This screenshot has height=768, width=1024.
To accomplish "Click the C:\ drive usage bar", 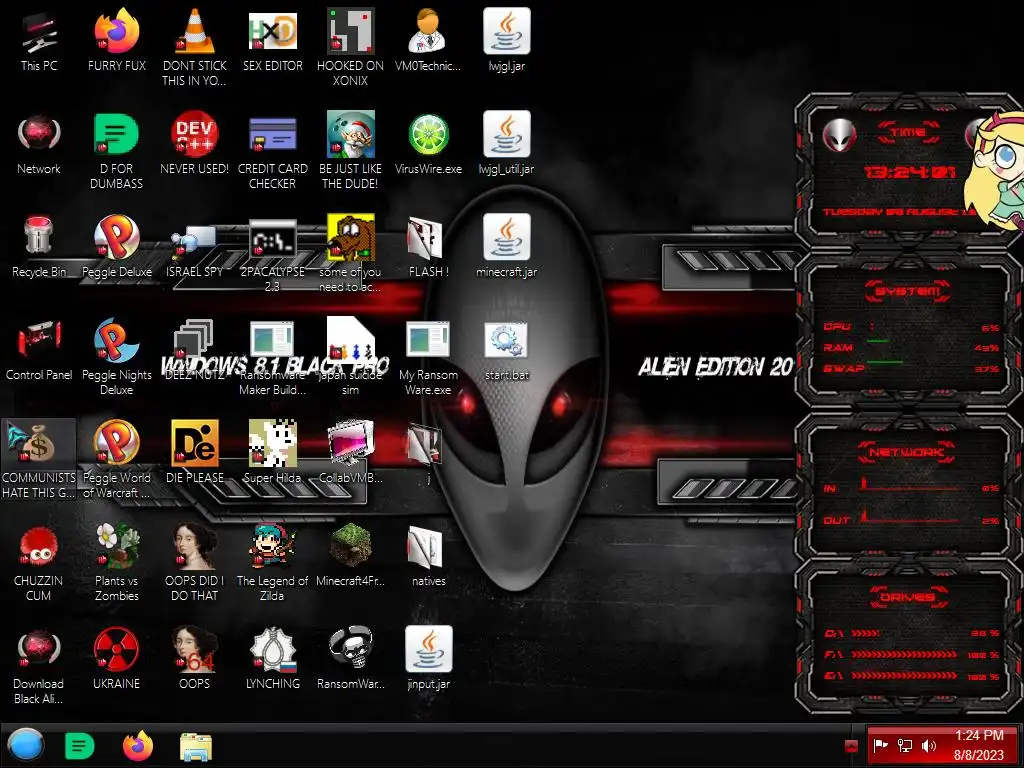I will click(x=865, y=633).
